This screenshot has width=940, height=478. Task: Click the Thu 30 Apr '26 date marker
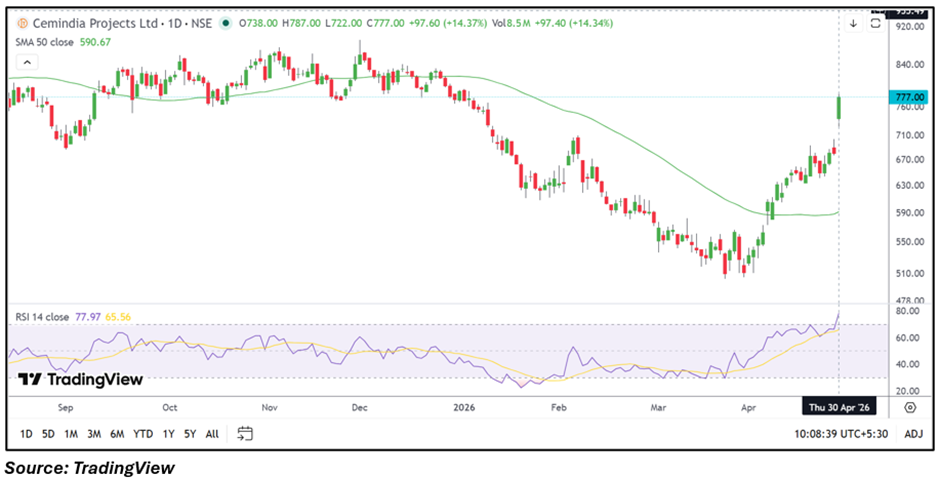pyautogui.click(x=839, y=407)
